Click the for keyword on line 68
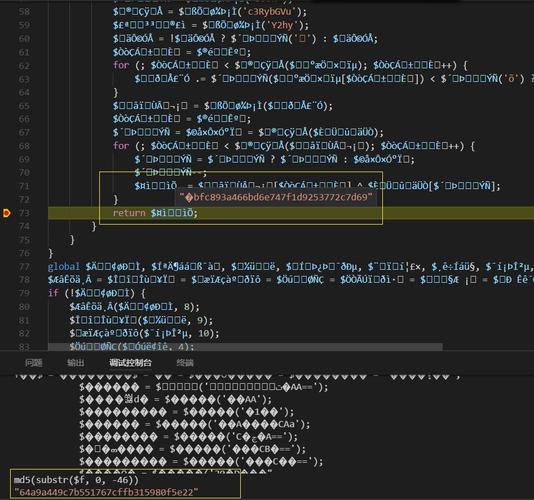Screen dimensions: 534x500 (121, 146)
